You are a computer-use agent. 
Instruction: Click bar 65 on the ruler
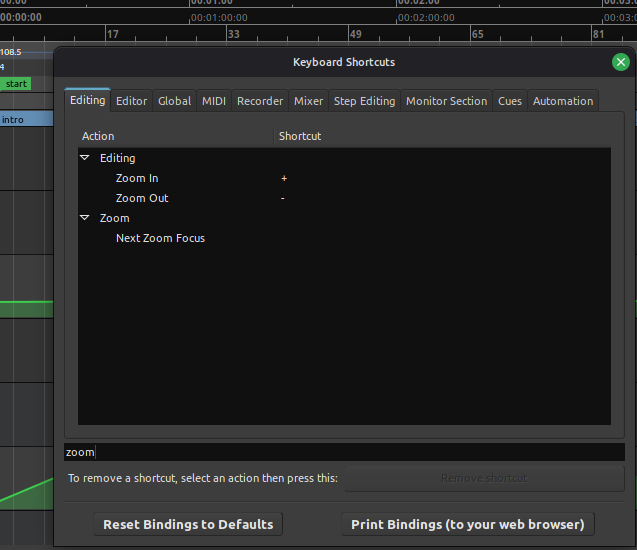point(477,34)
